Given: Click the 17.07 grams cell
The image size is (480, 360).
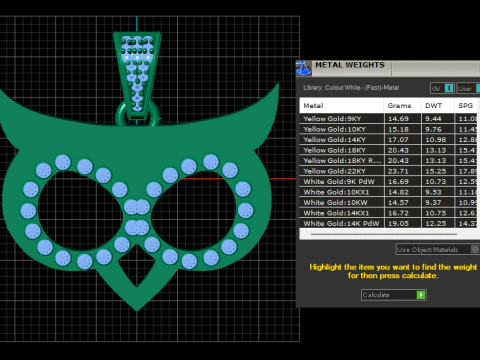Looking at the screenshot, I should (x=403, y=140).
